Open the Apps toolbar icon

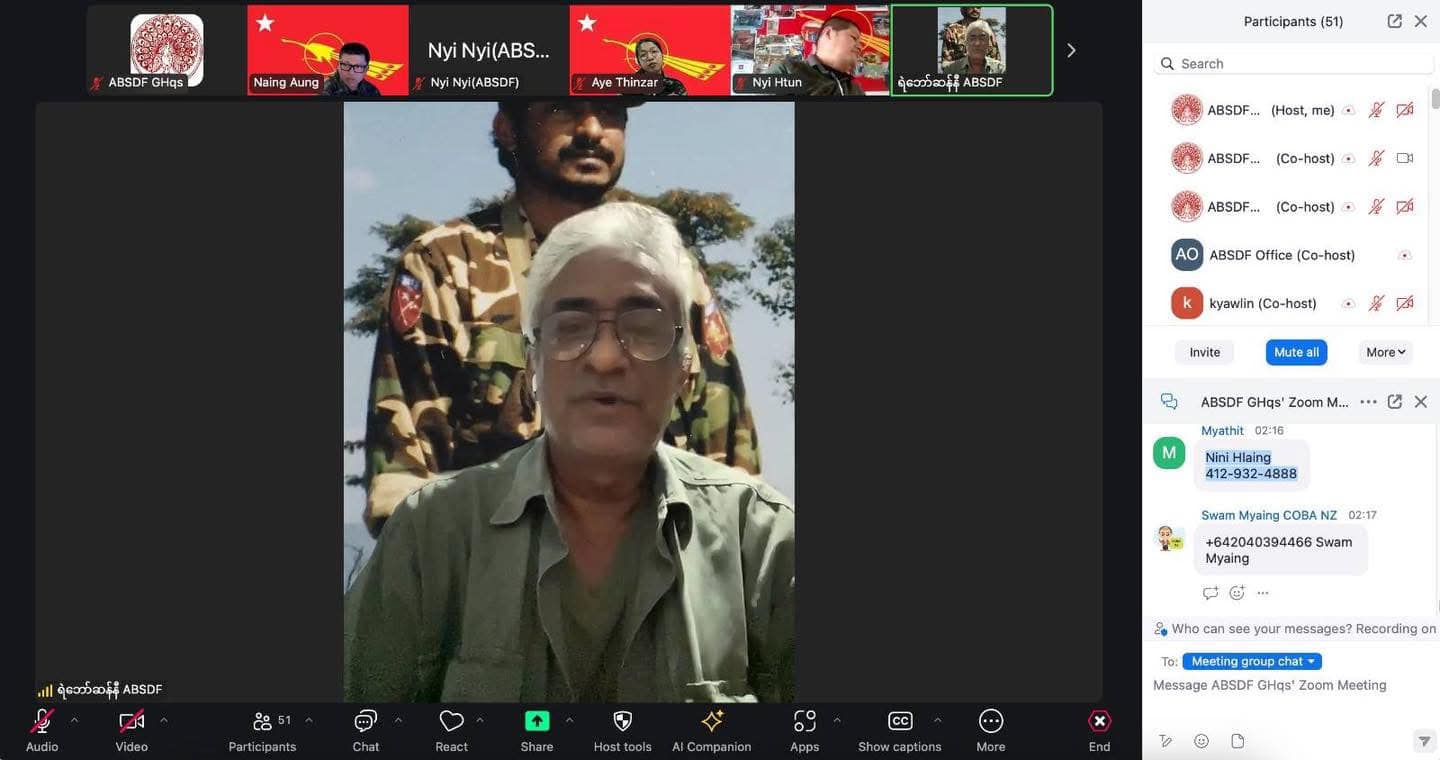pyautogui.click(x=805, y=721)
